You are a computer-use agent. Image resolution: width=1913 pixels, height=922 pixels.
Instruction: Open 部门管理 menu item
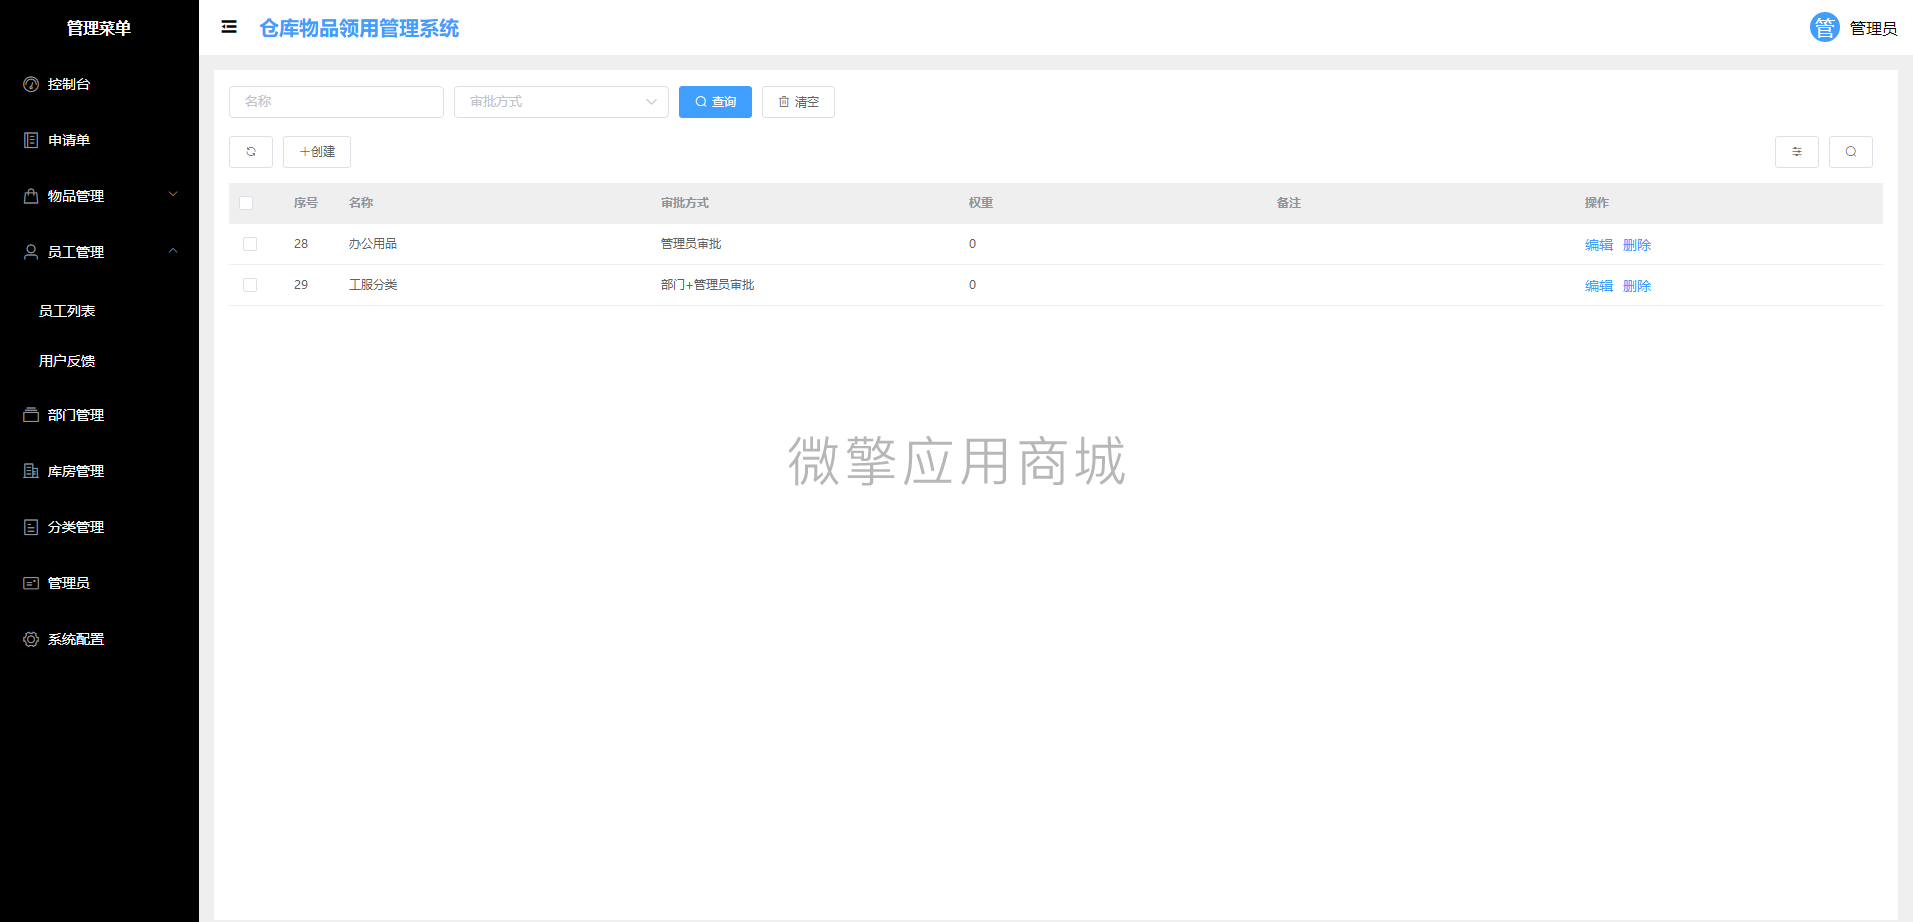point(99,415)
